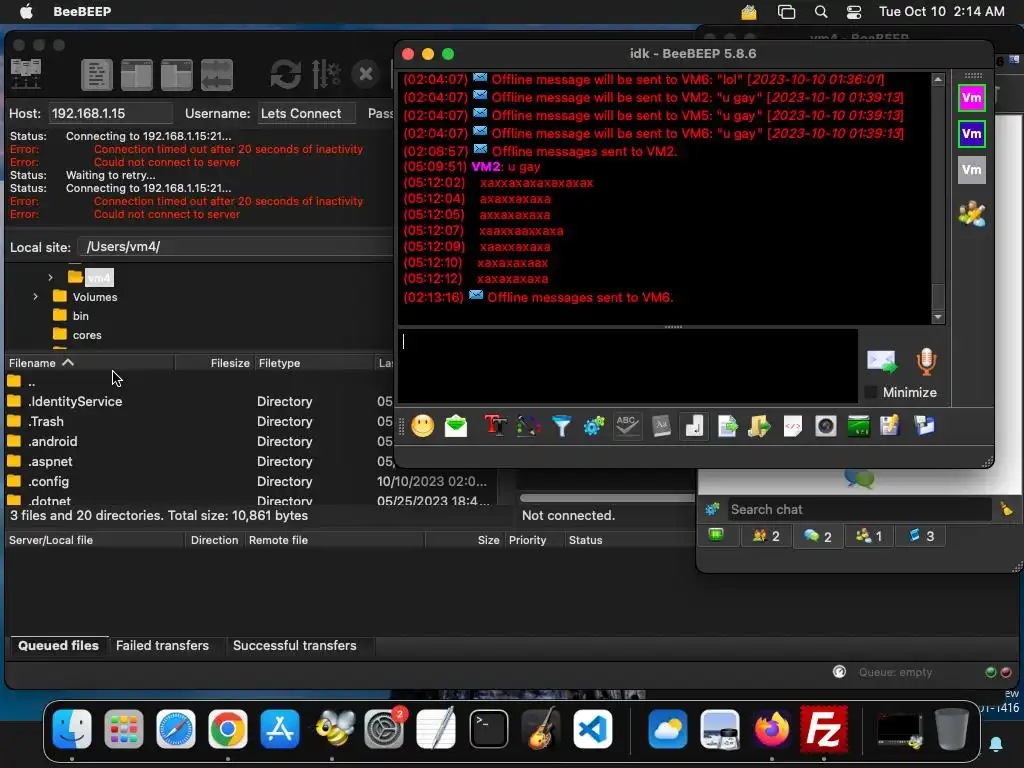Open chat settings gears icon in chat toolbar
Viewport: 1024px width, 768px height.
594,426
